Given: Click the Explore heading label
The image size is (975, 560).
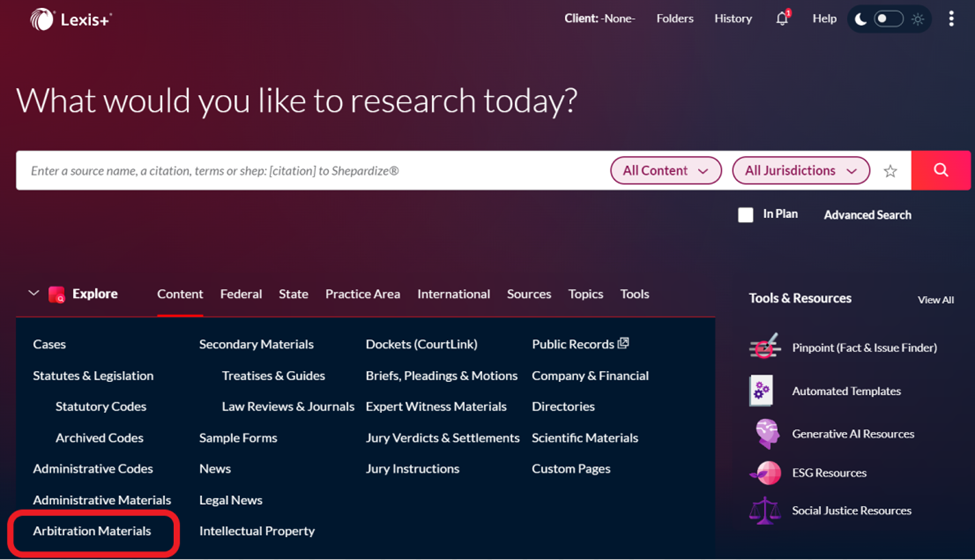Looking at the screenshot, I should pos(95,294).
